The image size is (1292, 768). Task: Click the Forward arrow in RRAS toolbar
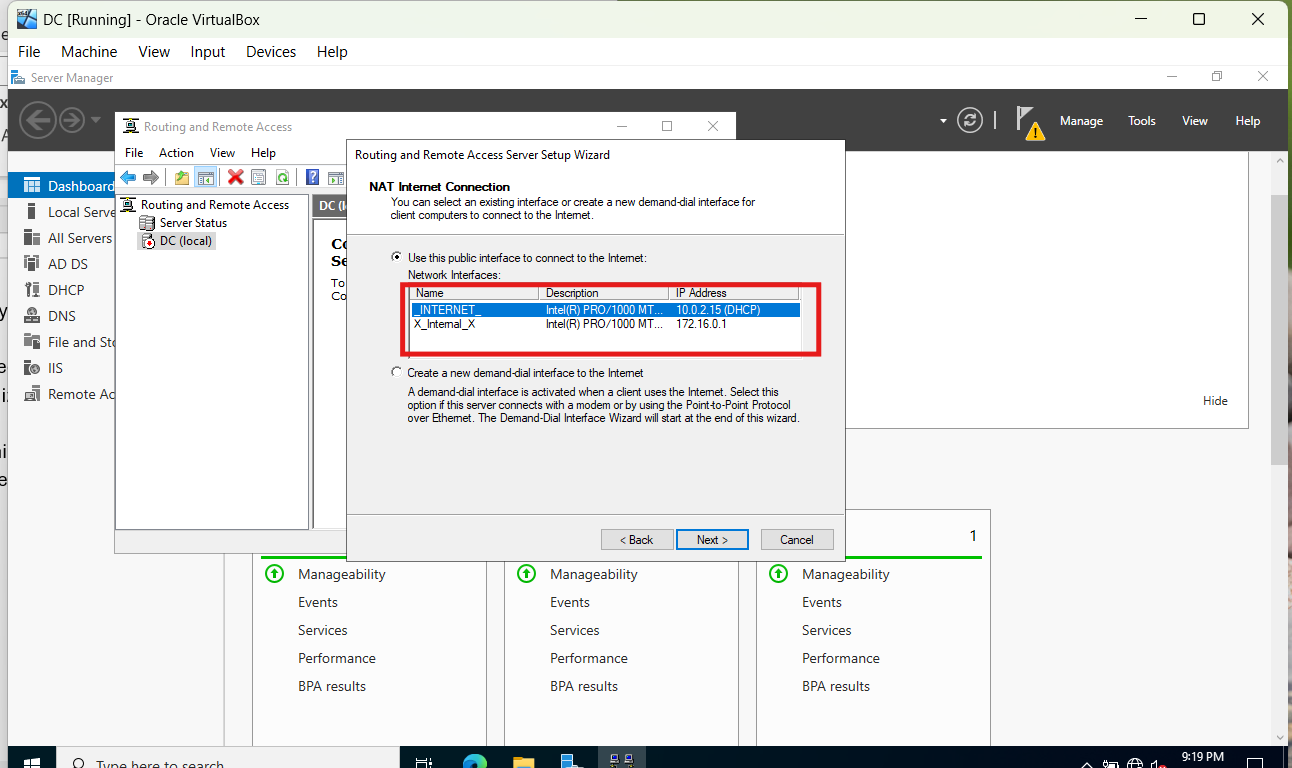pyautogui.click(x=151, y=177)
